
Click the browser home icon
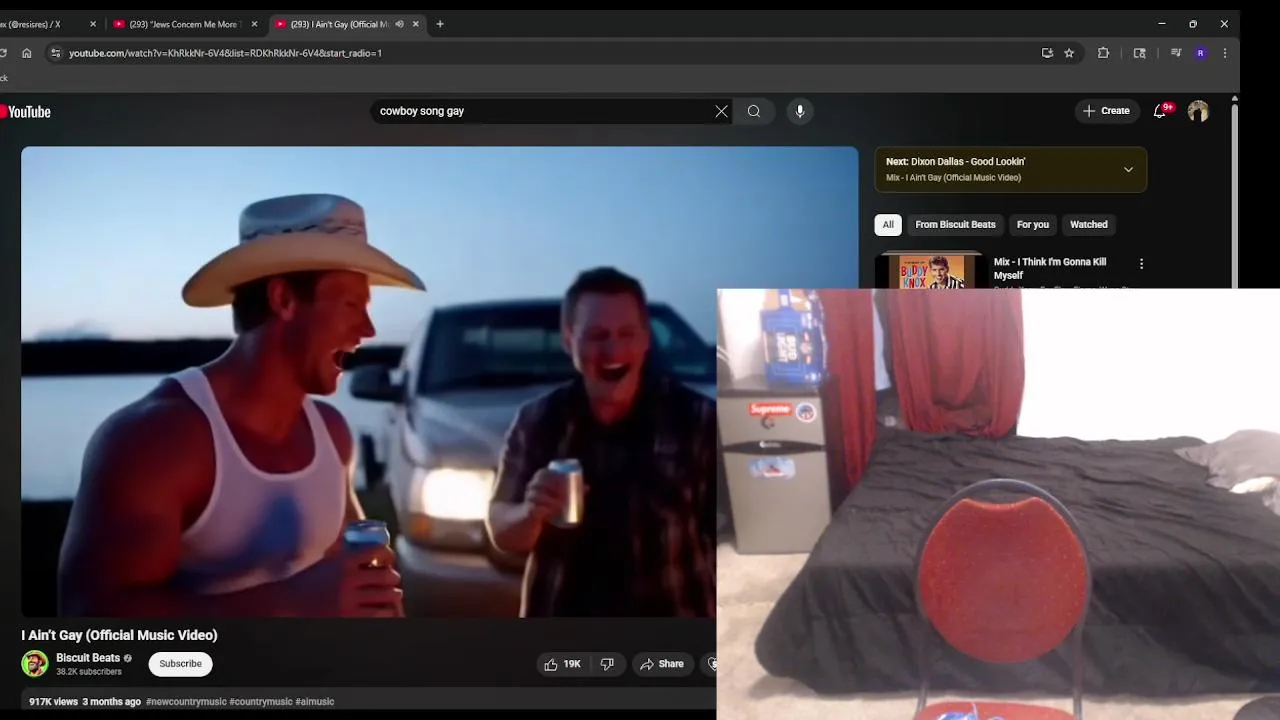tap(27, 53)
